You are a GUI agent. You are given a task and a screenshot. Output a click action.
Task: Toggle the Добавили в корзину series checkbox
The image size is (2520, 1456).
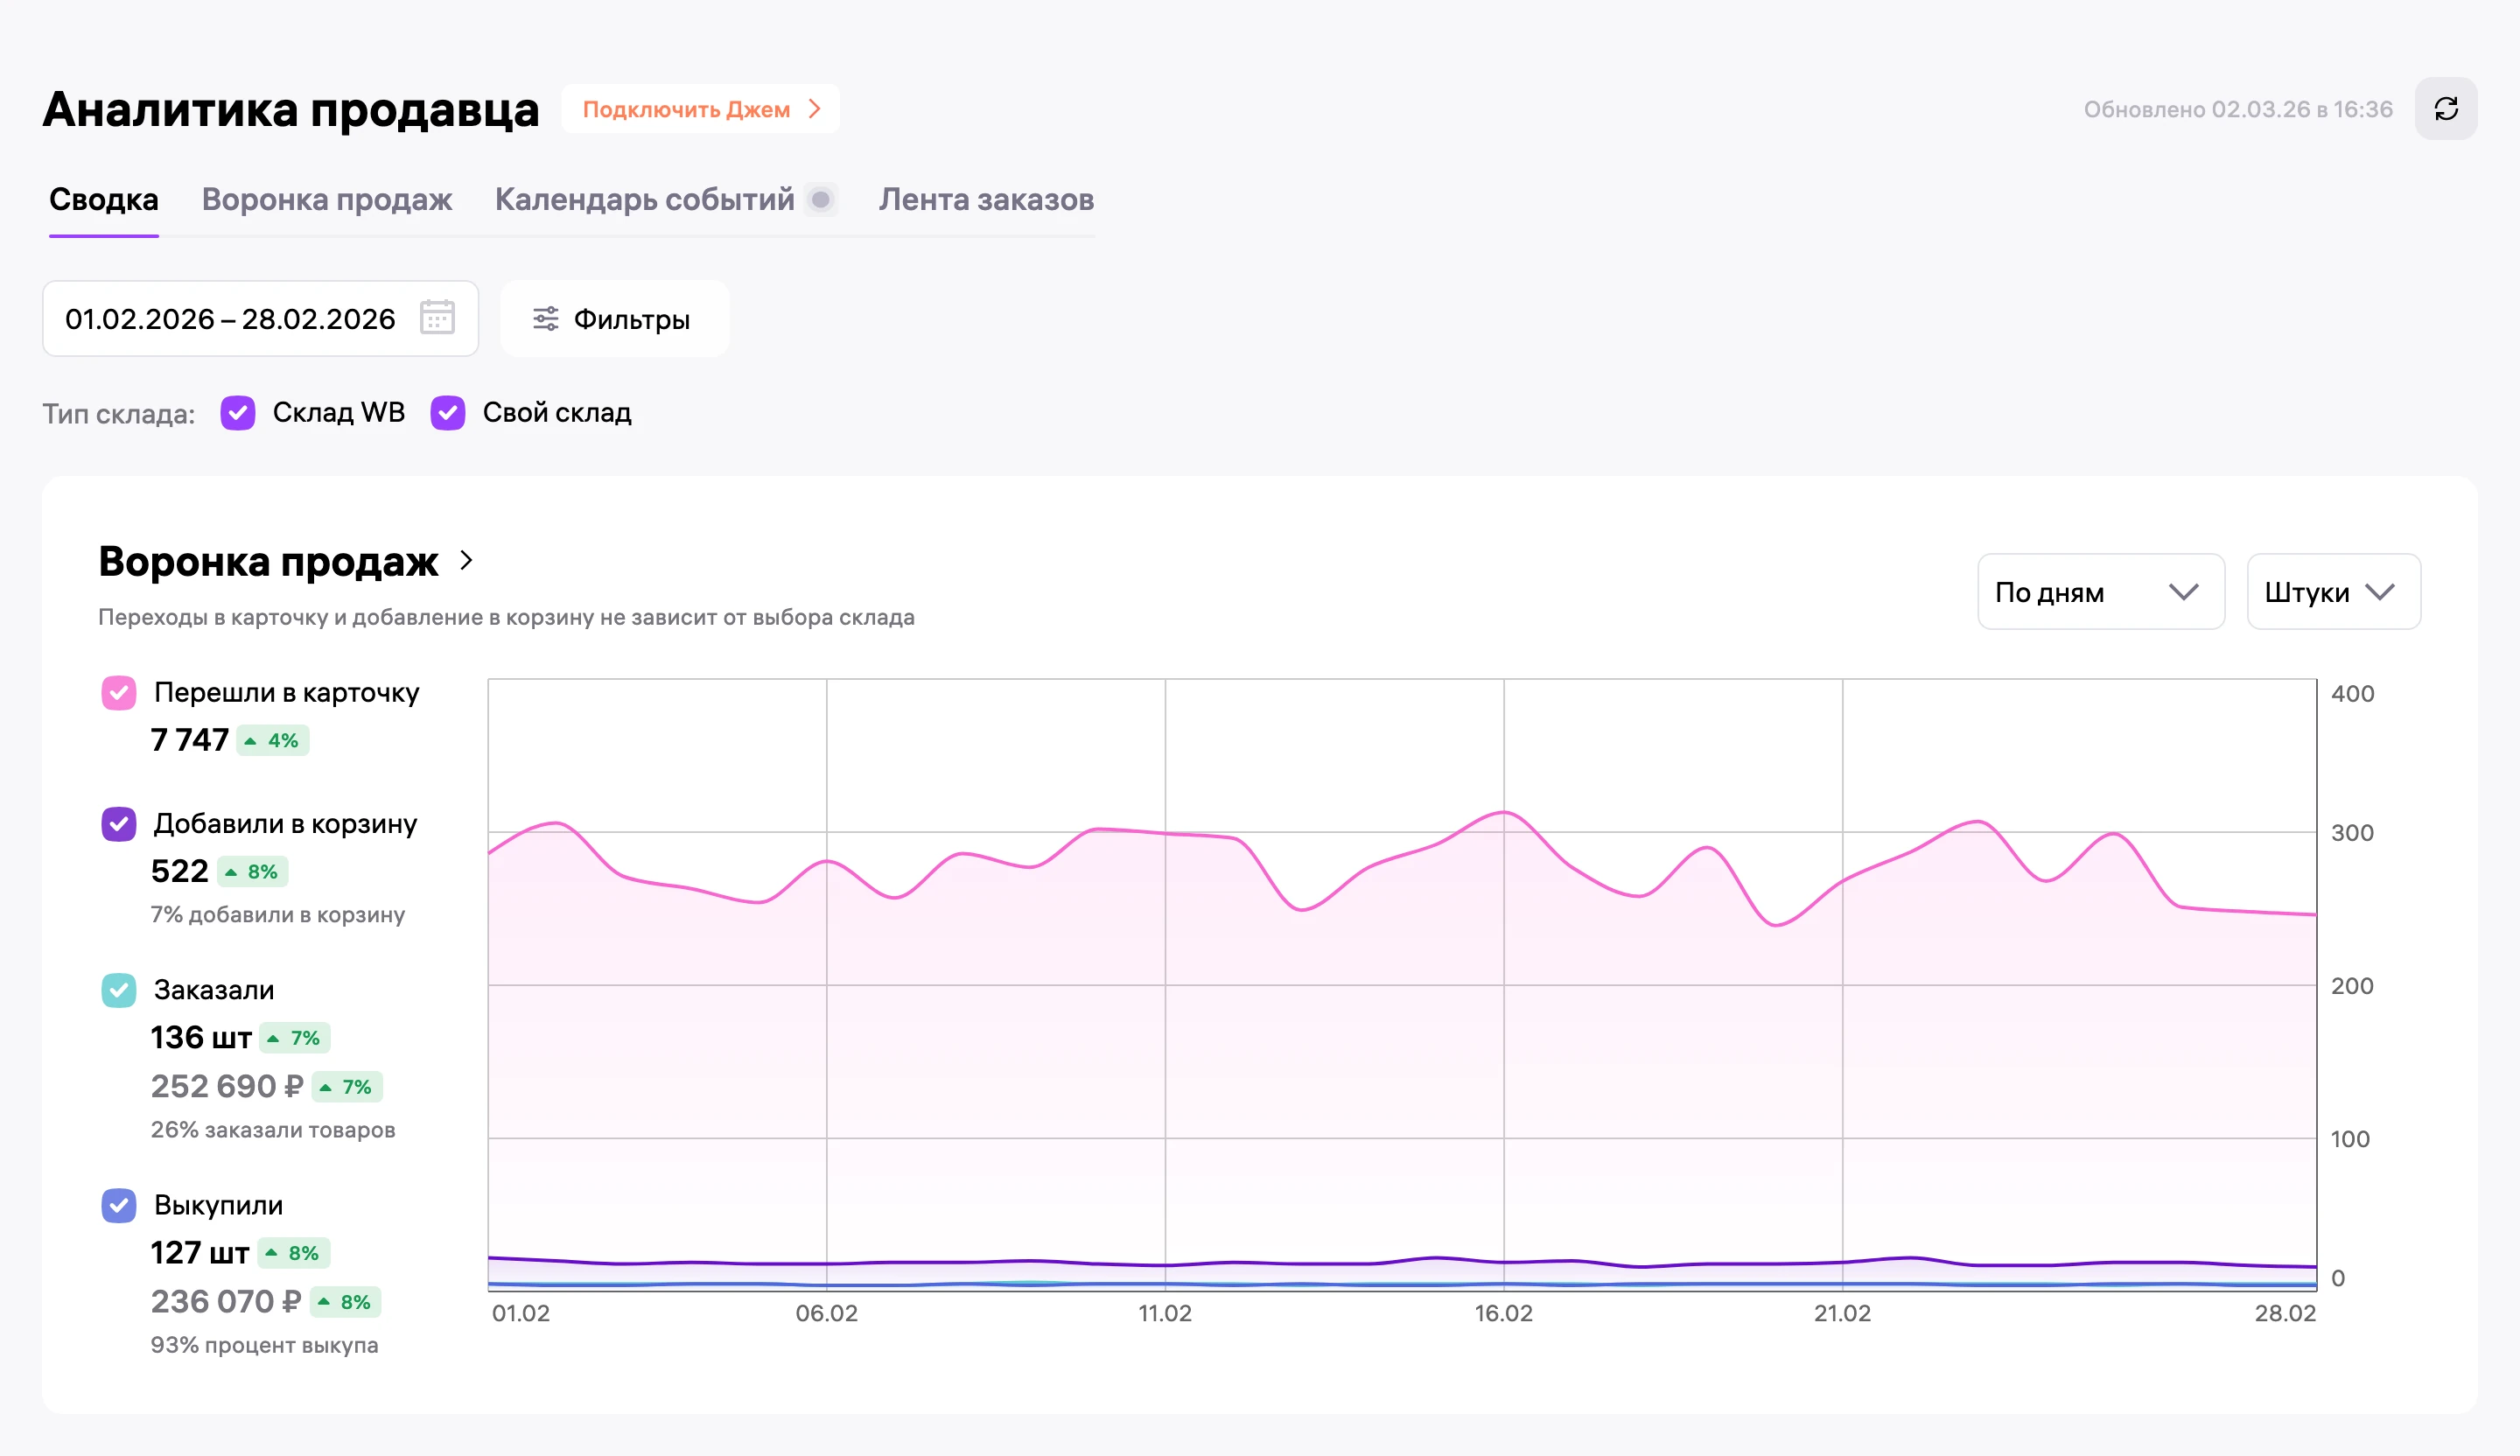click(x=119, y=824)
